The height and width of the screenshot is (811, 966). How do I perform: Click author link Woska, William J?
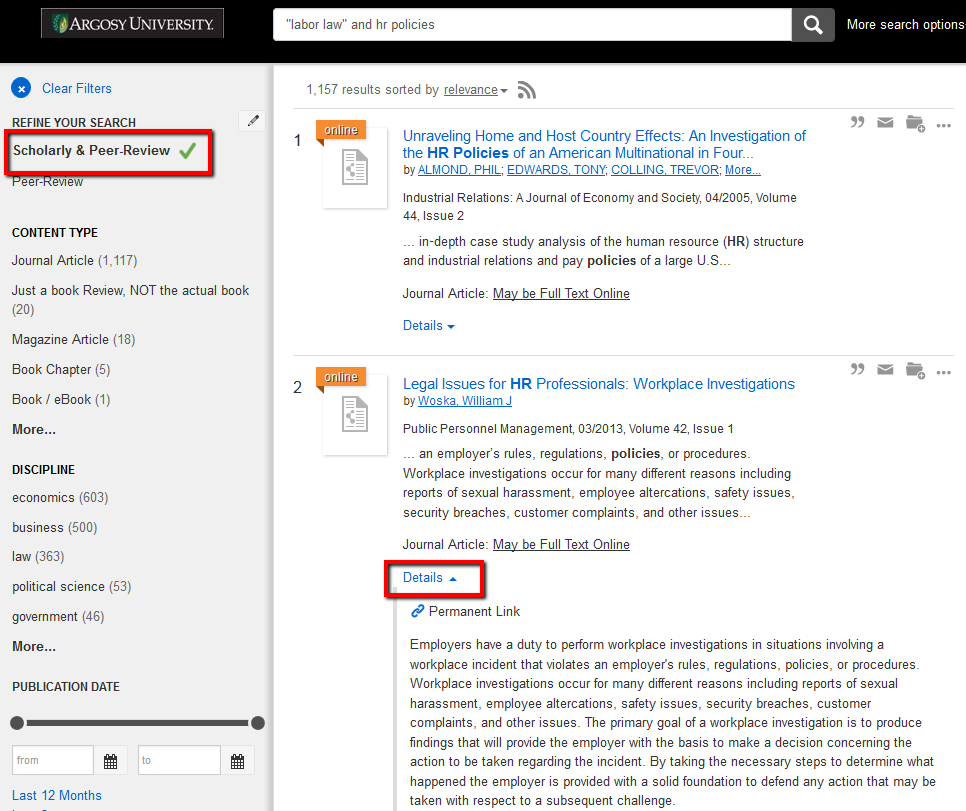pyautogui.click(x=465, y=401)
